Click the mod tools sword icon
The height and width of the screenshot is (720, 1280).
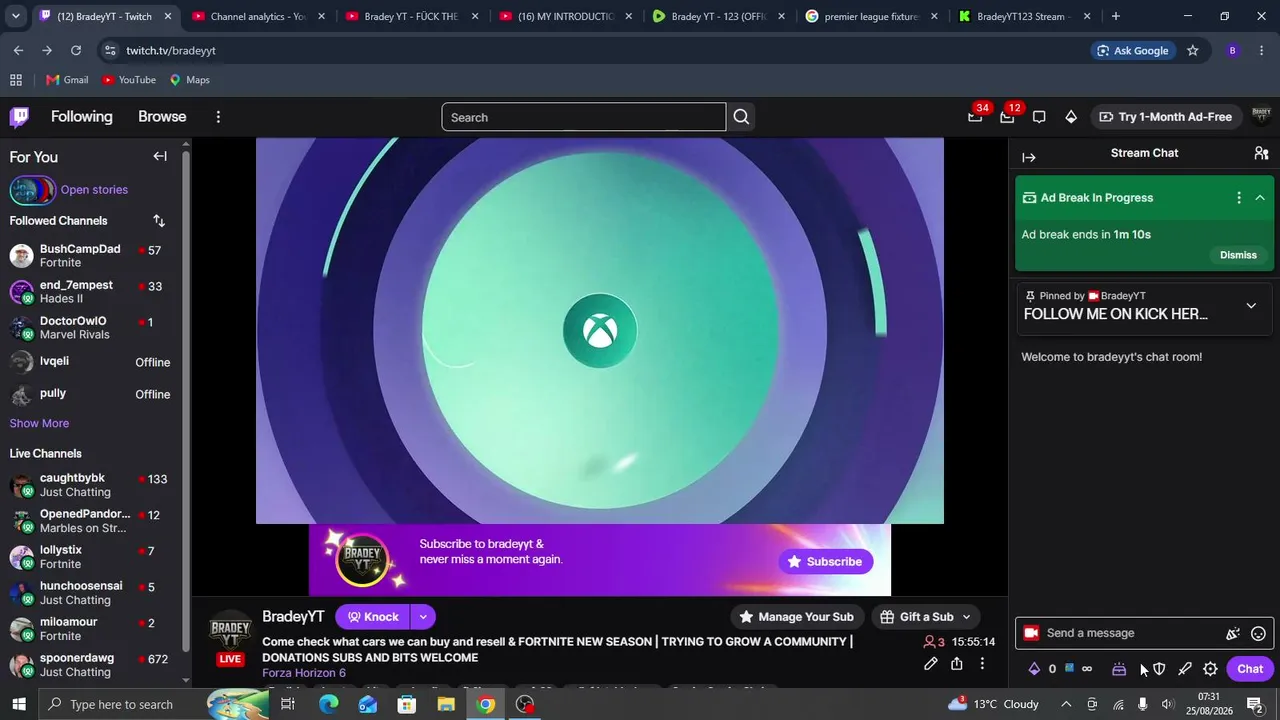click(x=1185, y=669)
